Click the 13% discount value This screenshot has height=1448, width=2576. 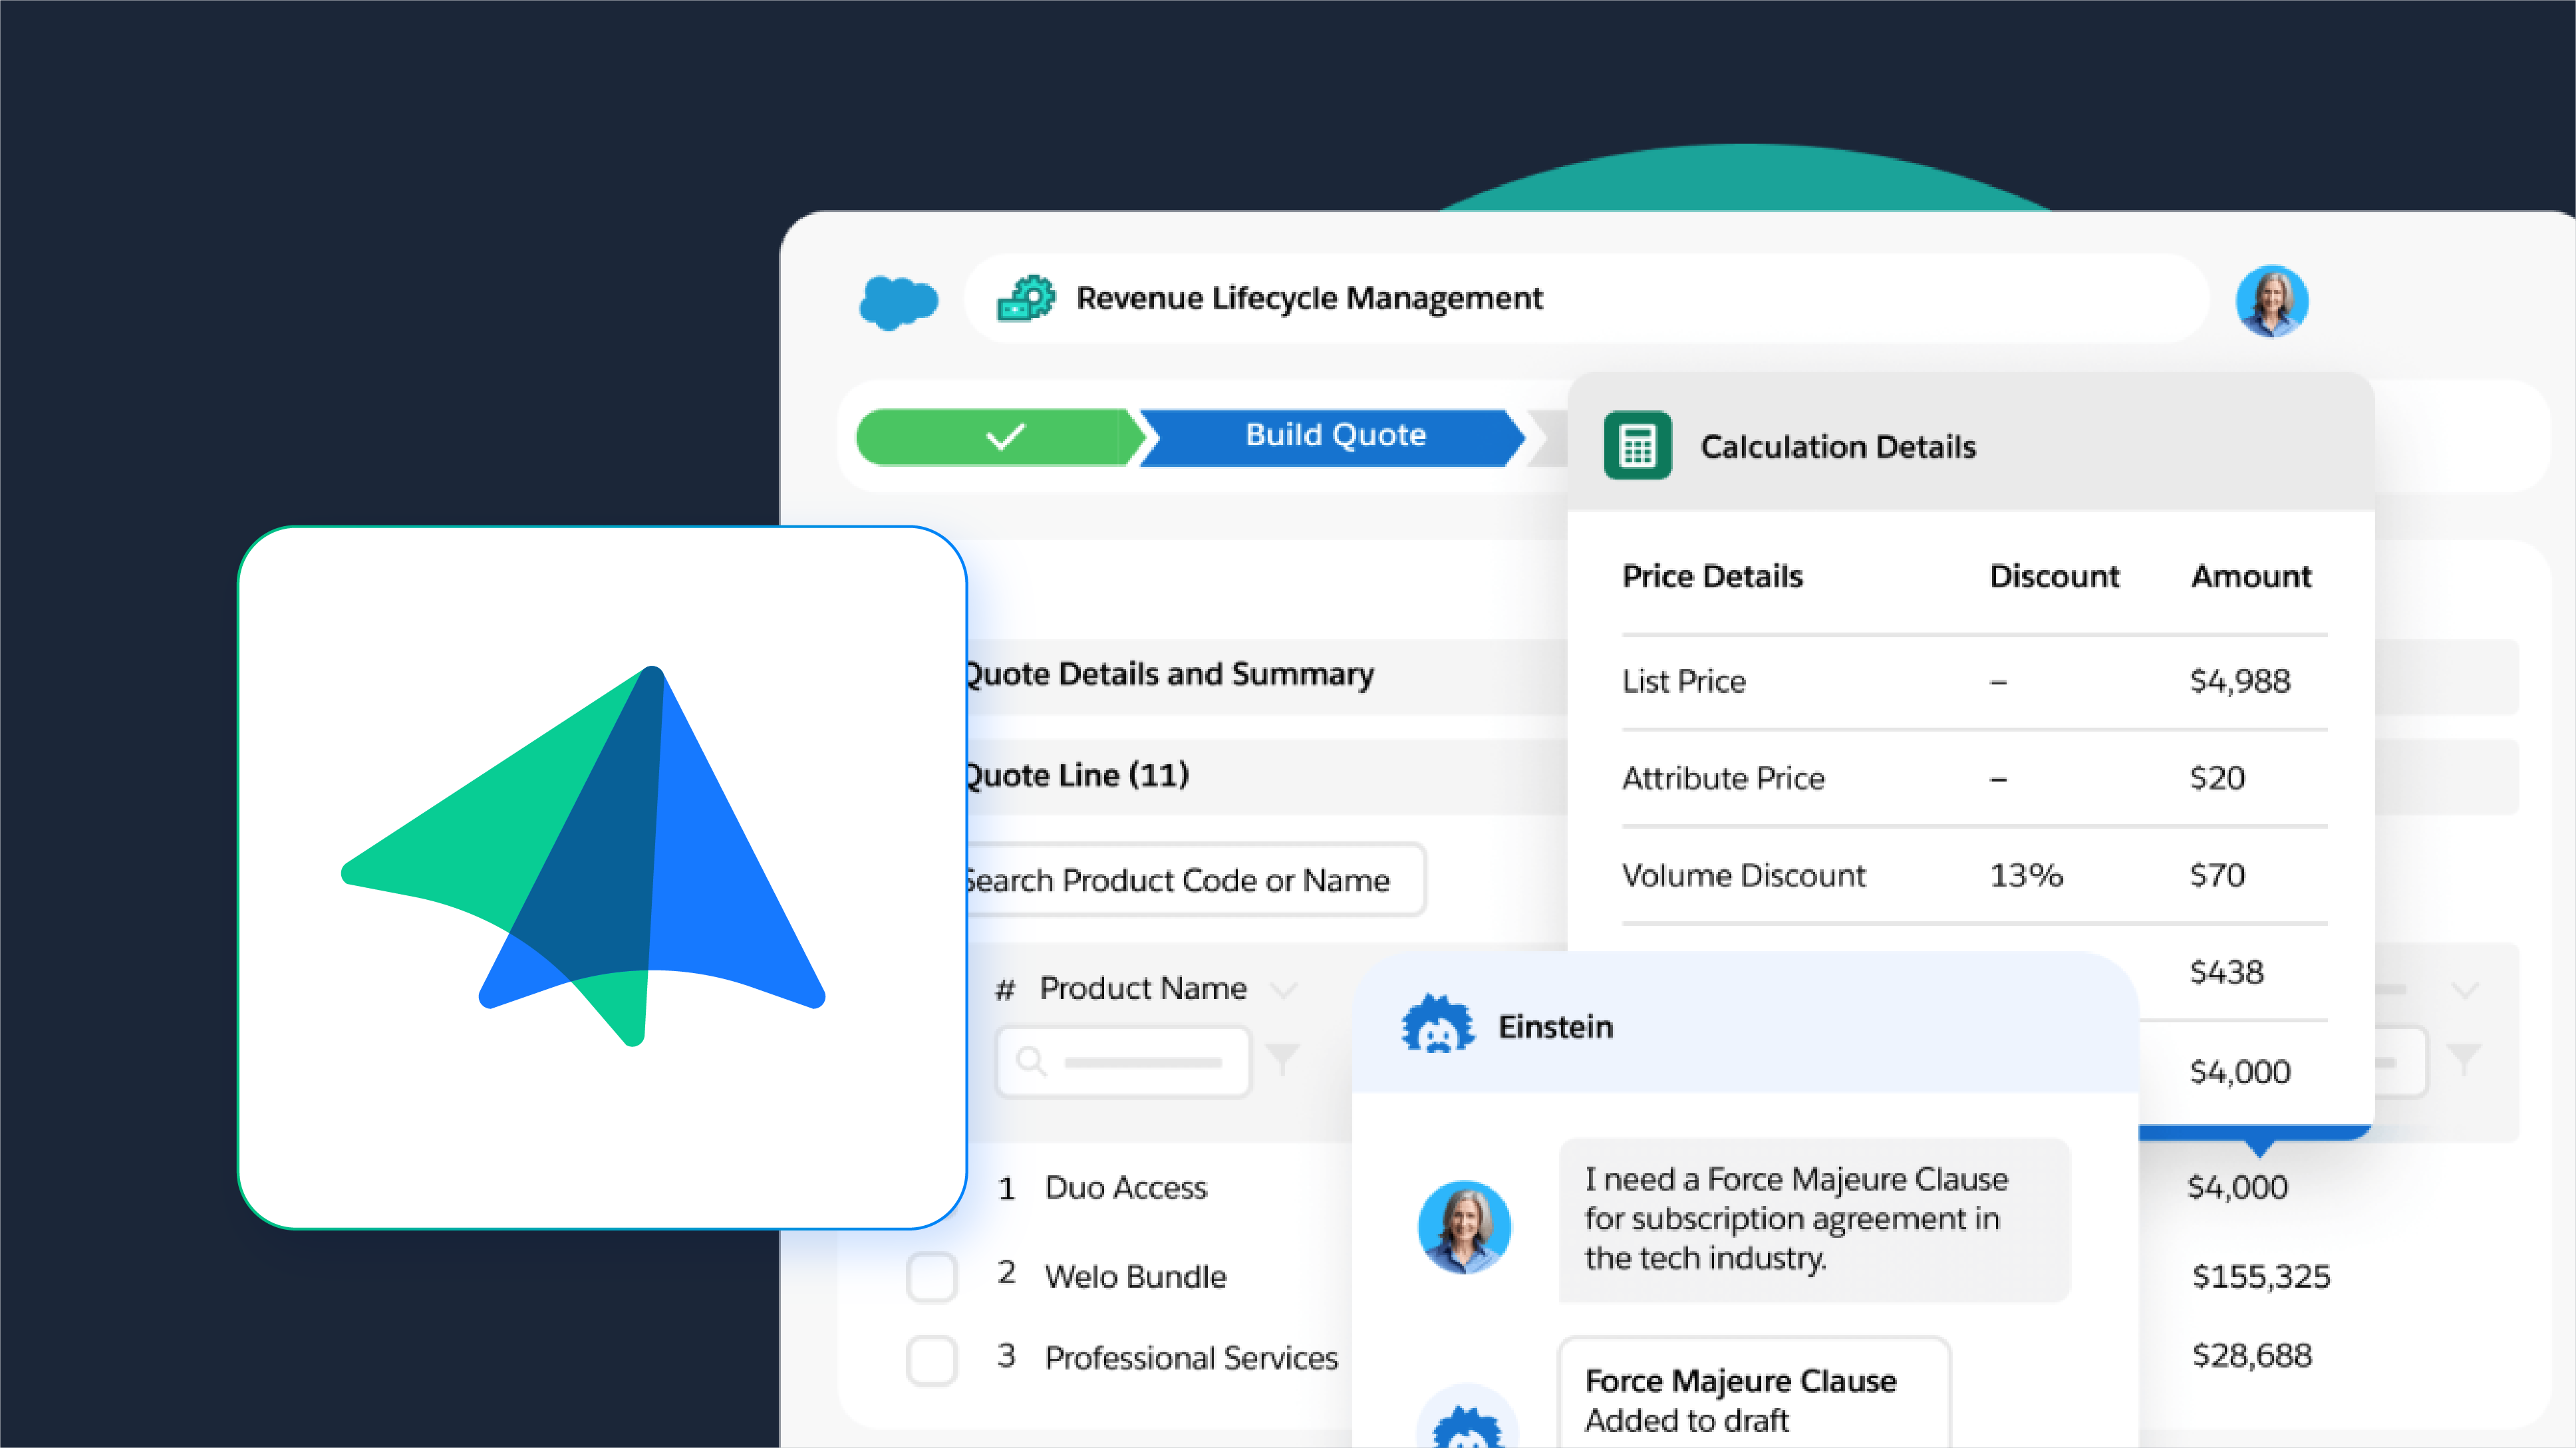pos(2026,875)
